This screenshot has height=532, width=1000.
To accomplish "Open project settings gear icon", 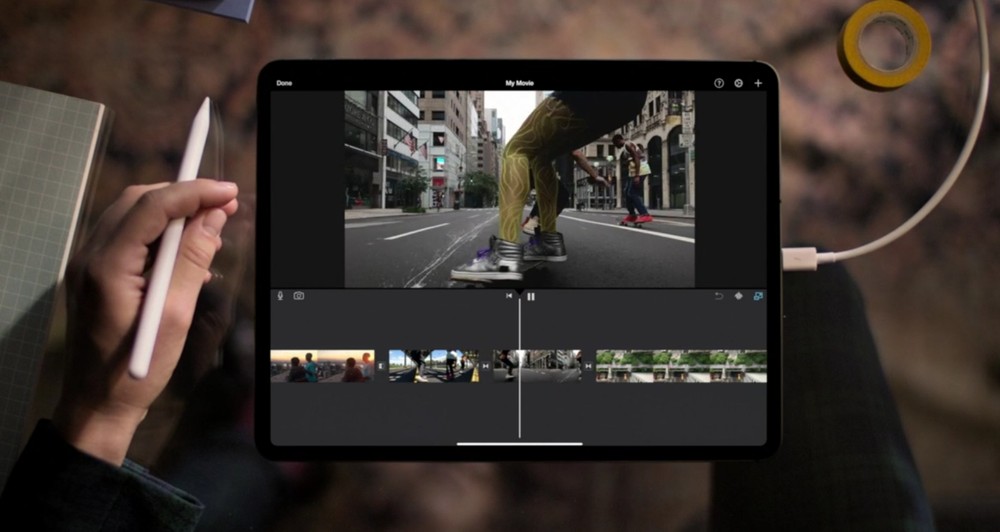I will (x=739, y=84).
